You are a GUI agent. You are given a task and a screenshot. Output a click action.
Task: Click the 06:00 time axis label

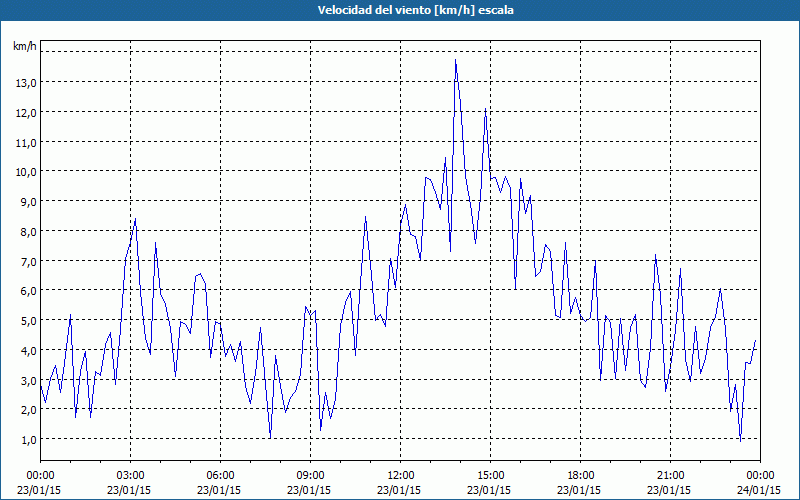(x=220, y=476)
